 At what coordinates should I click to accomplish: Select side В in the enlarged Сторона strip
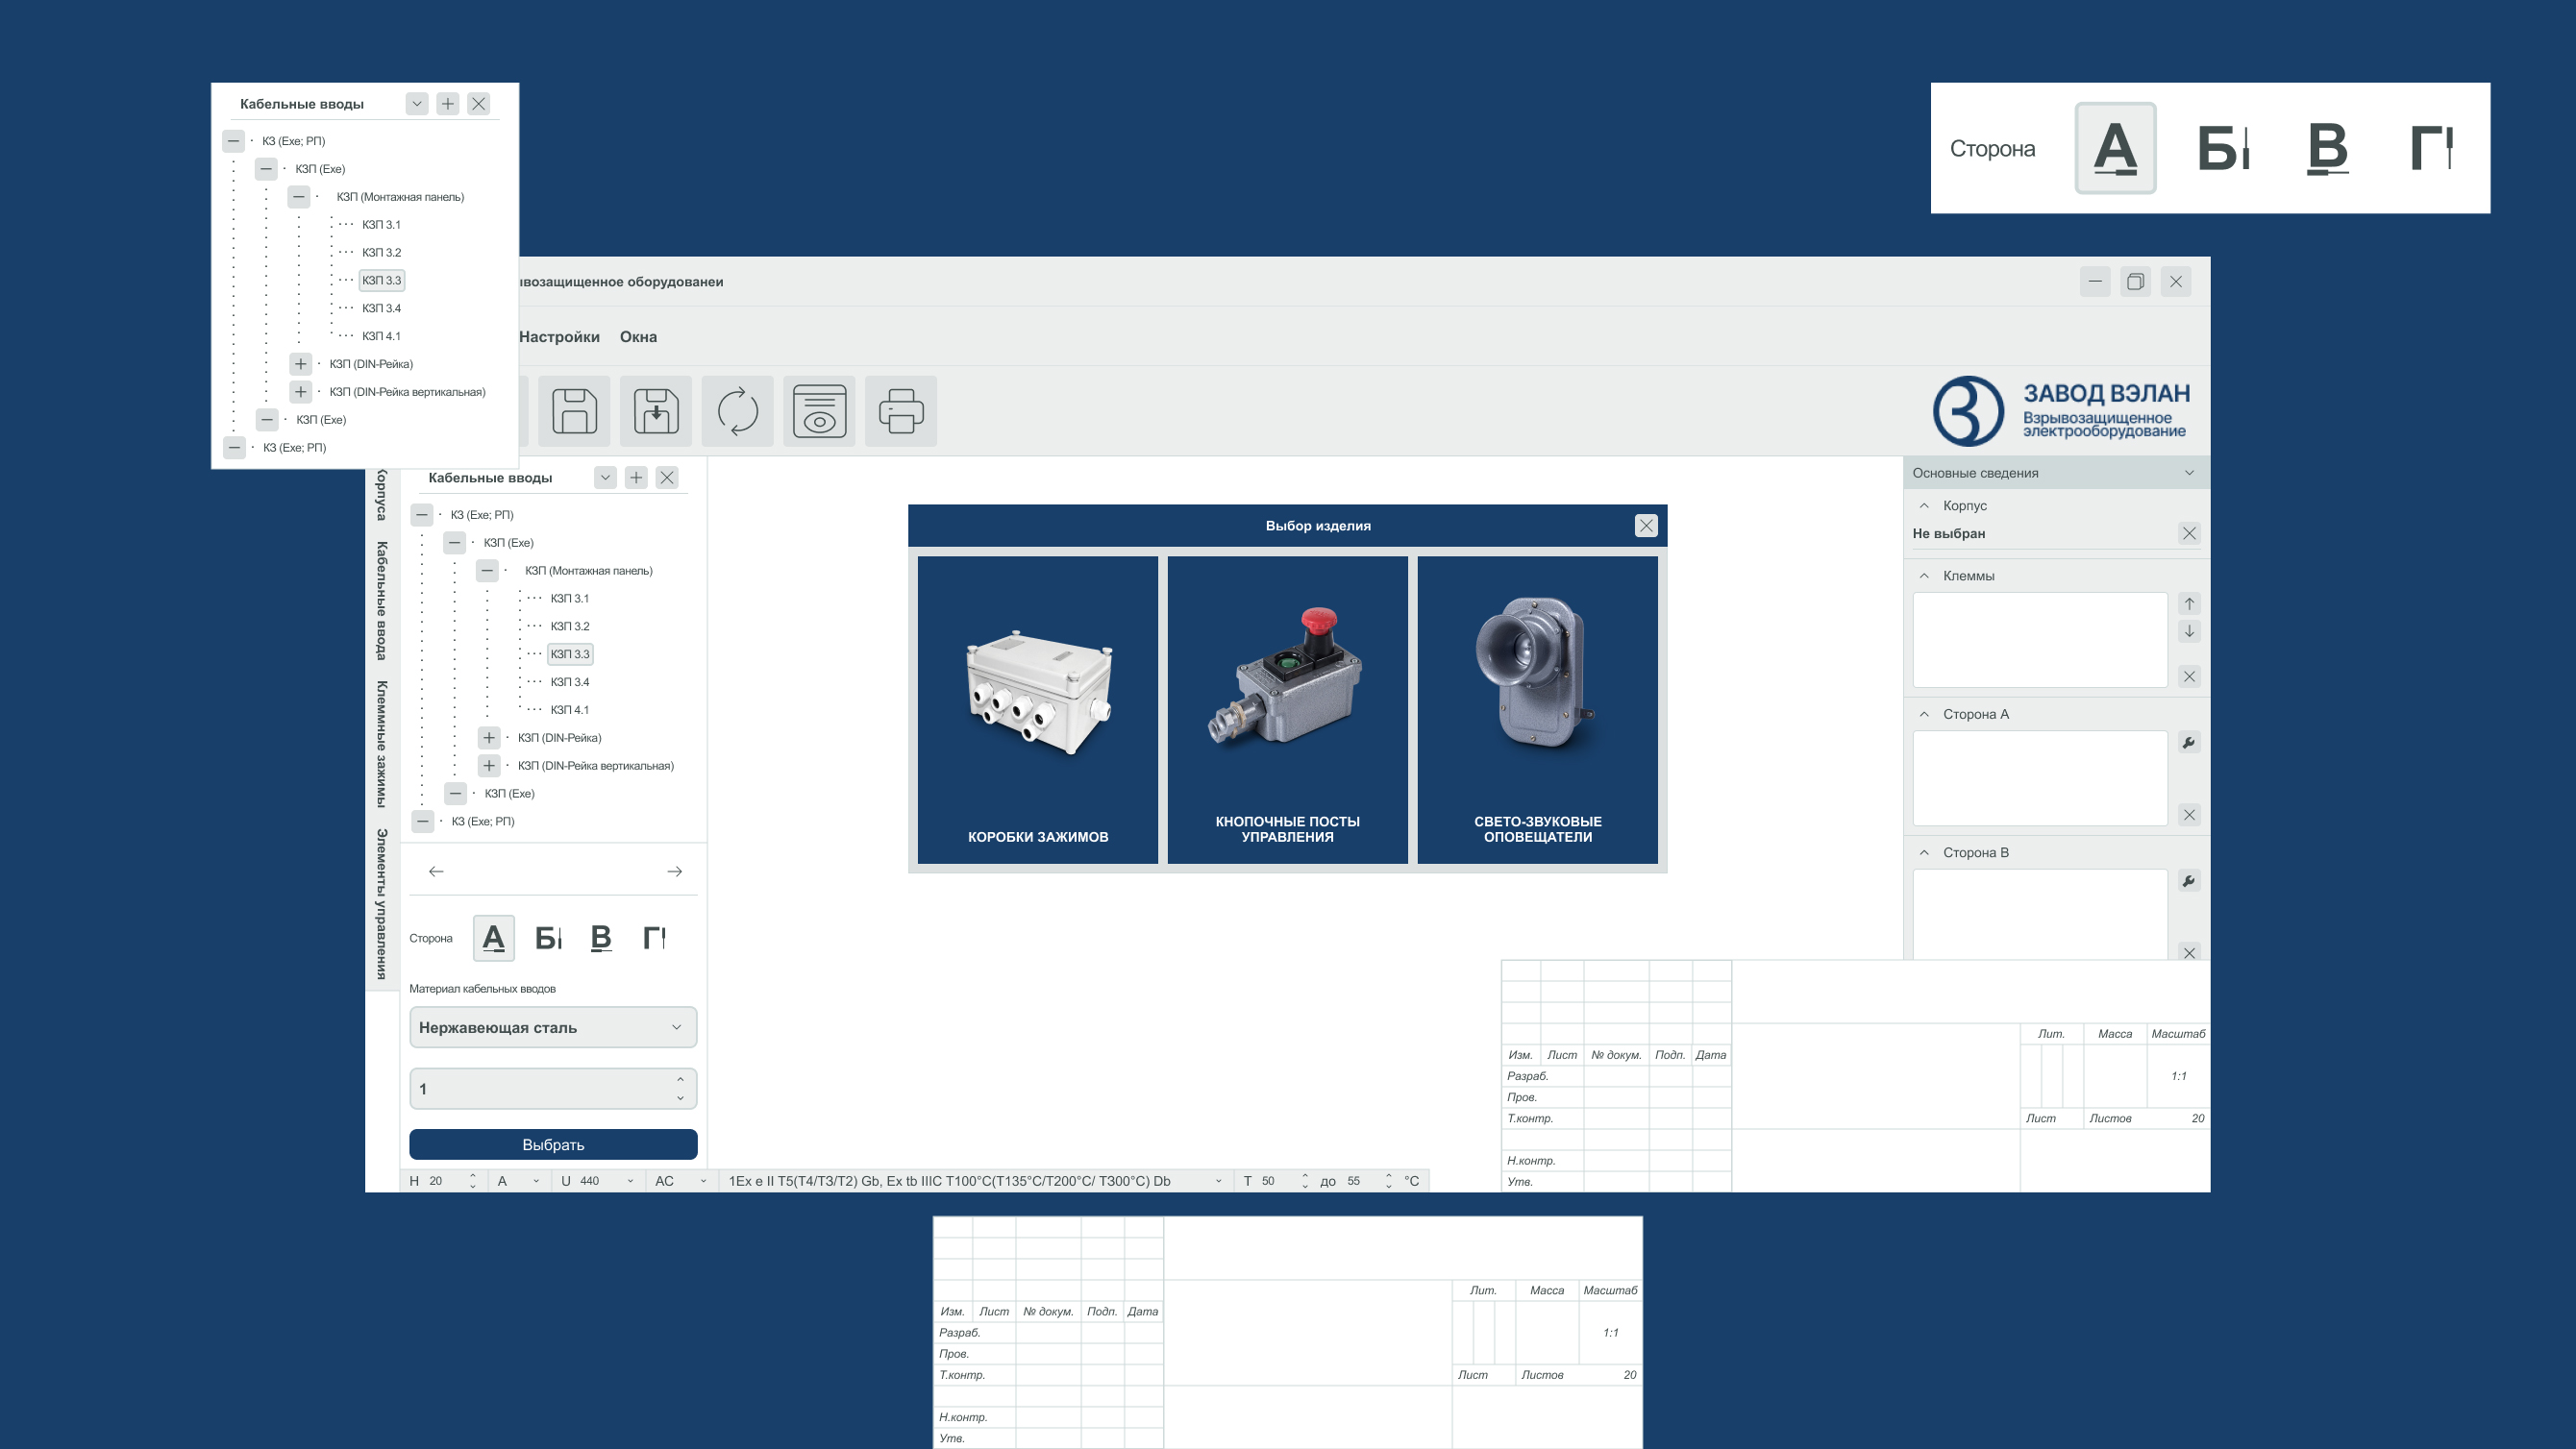tap(2327, 148)
